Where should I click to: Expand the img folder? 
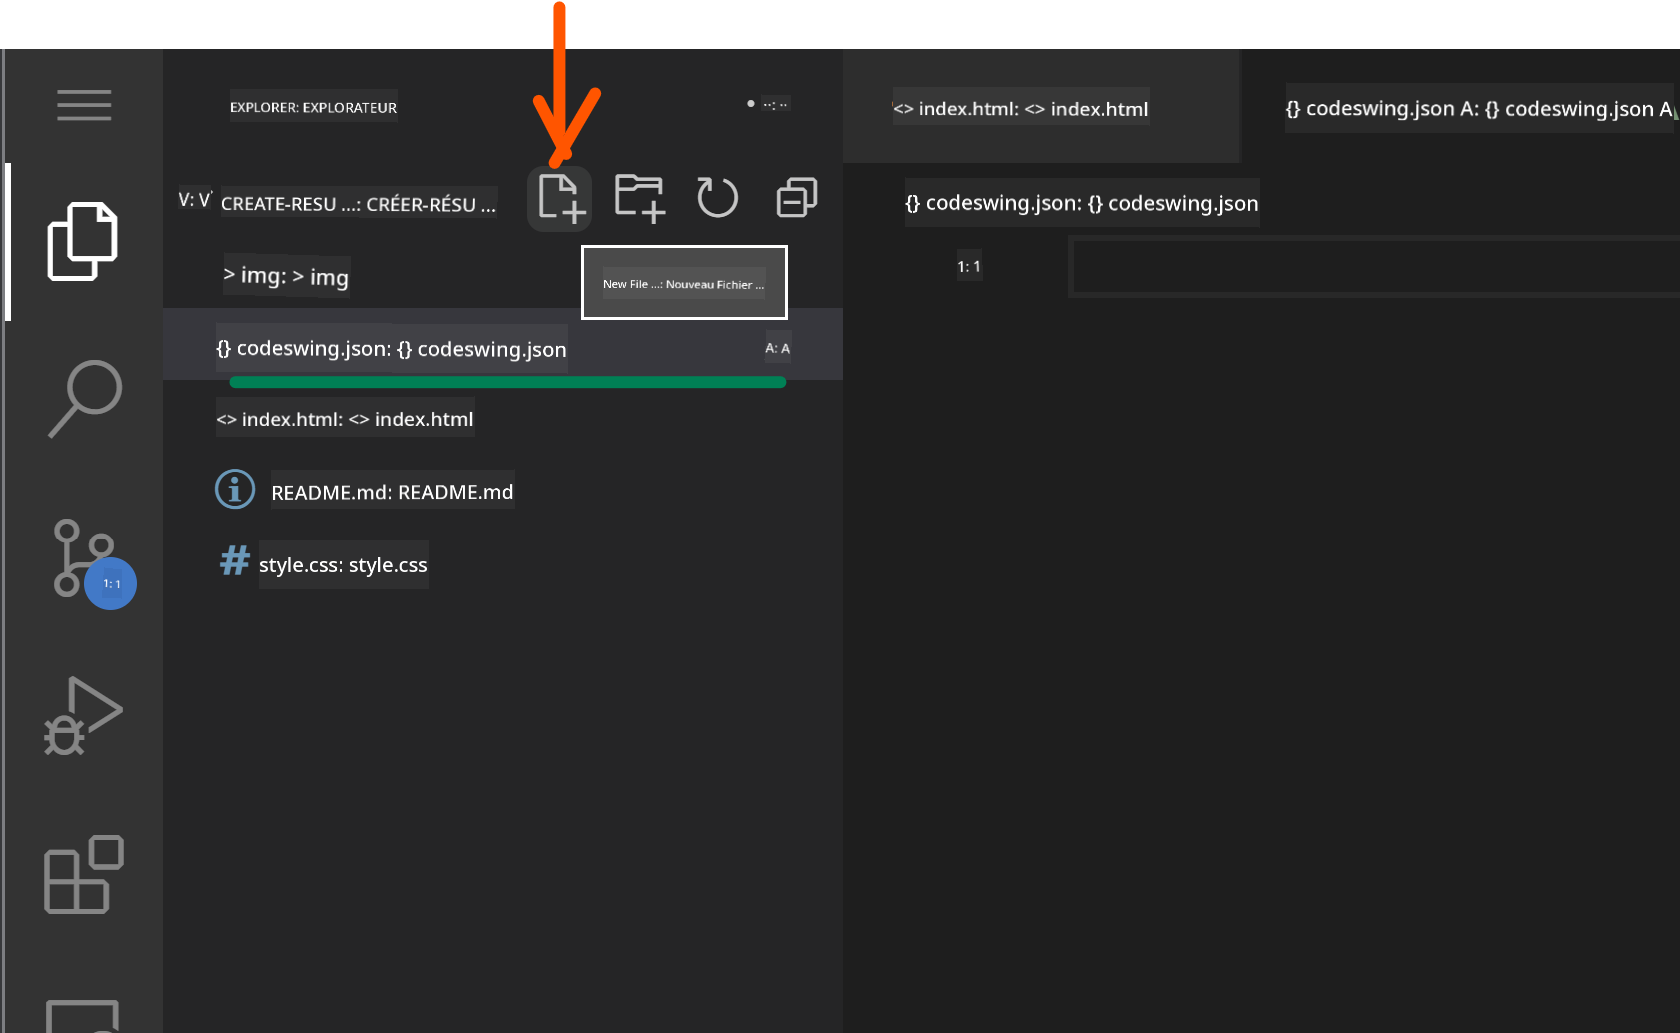(286, 276)
